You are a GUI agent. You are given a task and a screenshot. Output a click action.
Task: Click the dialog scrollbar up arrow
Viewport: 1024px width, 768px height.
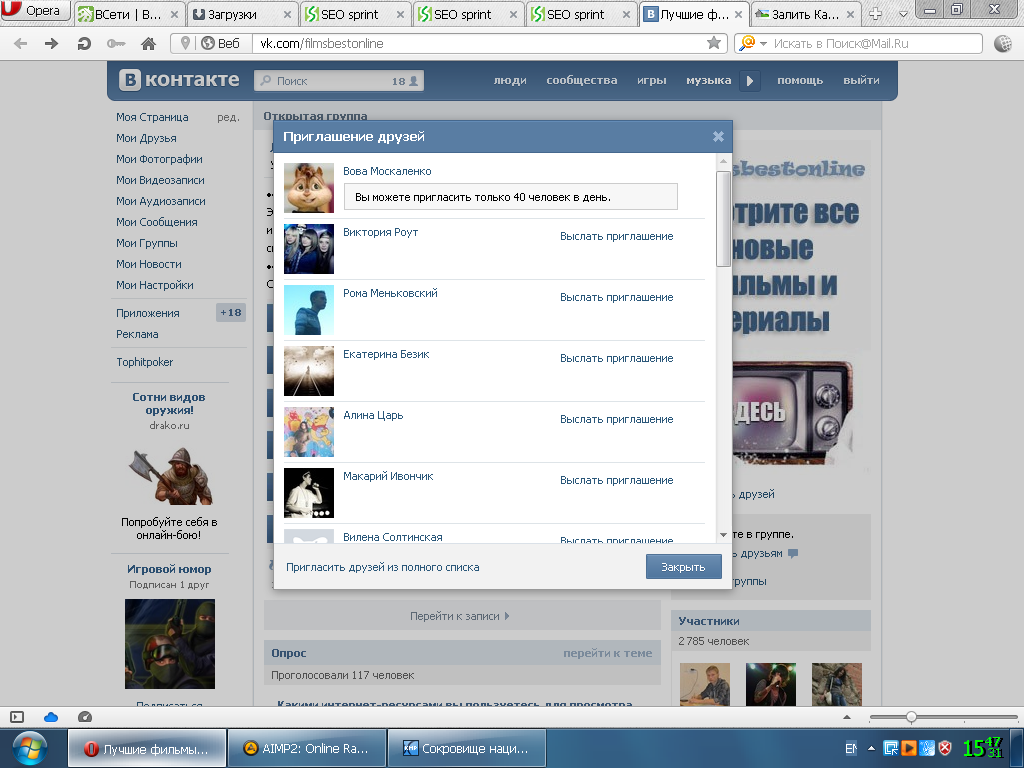click(723, 161)
